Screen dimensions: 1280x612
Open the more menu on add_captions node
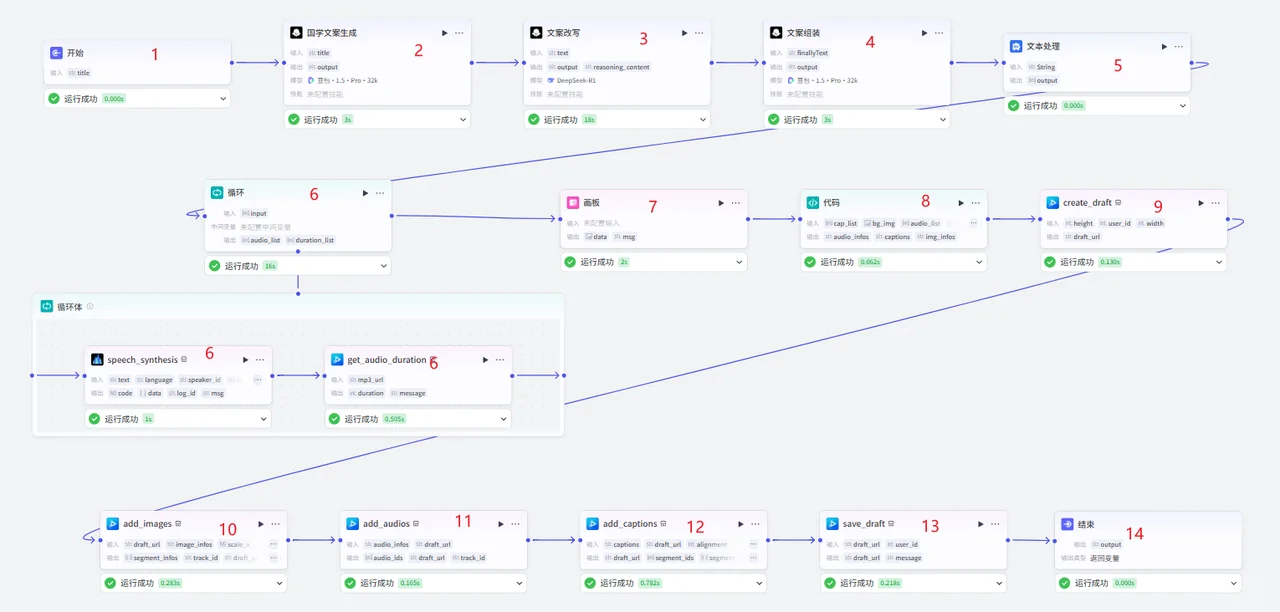point(755,523)
